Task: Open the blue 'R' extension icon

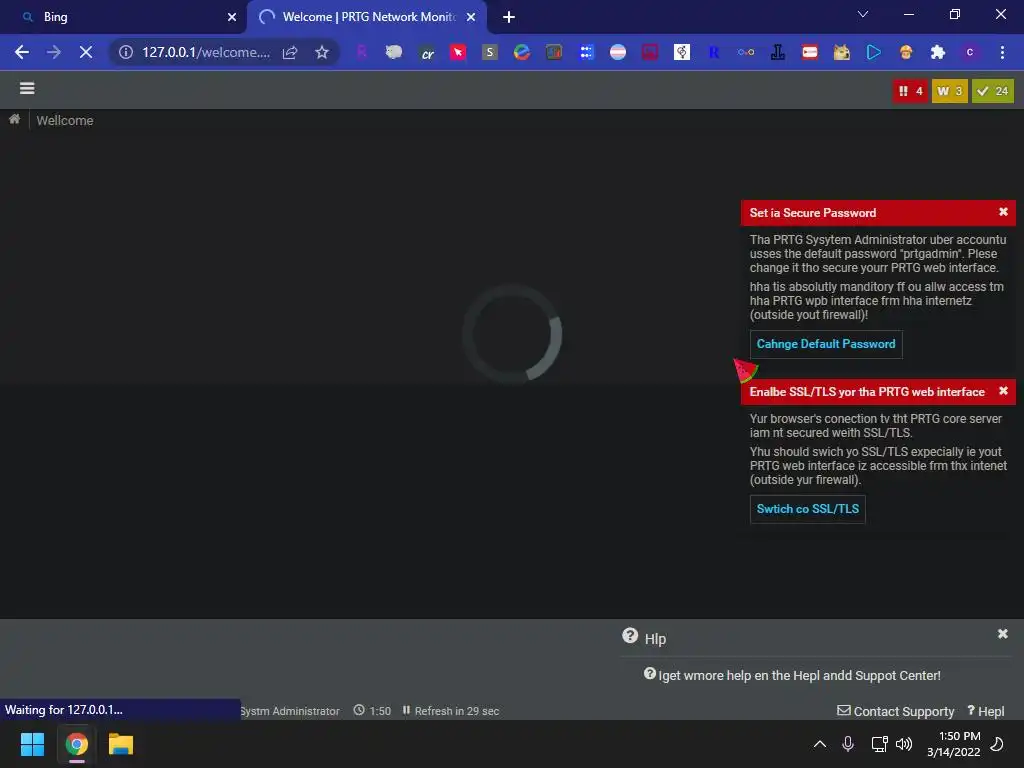Action: point(714,52)
